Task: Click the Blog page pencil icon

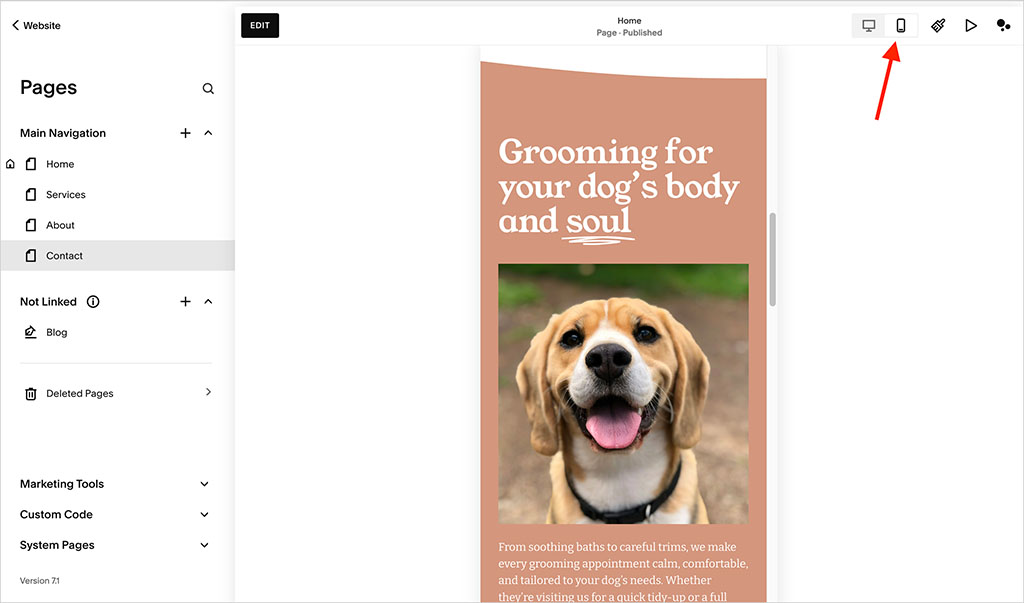Action: (x=31, y=332)
